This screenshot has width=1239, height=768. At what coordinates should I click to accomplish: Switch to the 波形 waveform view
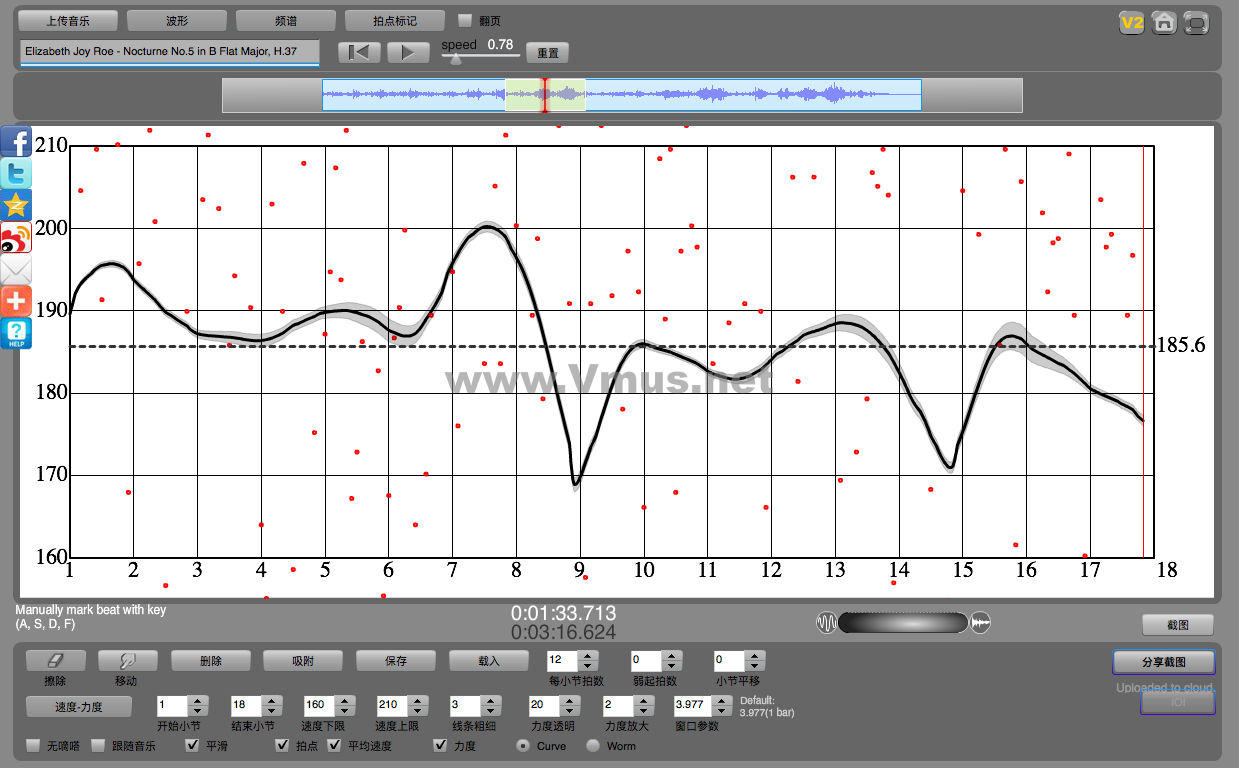[x=177, y=20]
